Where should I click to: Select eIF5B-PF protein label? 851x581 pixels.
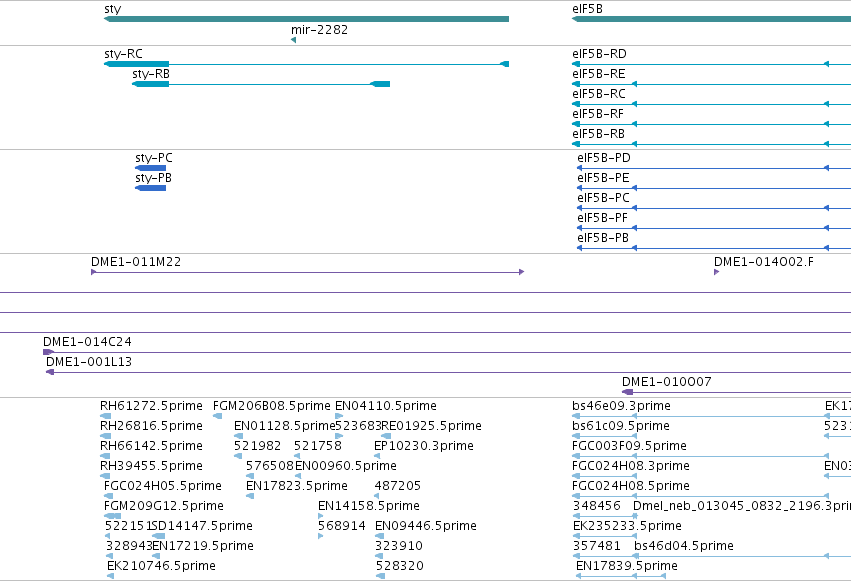pyautogui.click(x=602, y=218)
